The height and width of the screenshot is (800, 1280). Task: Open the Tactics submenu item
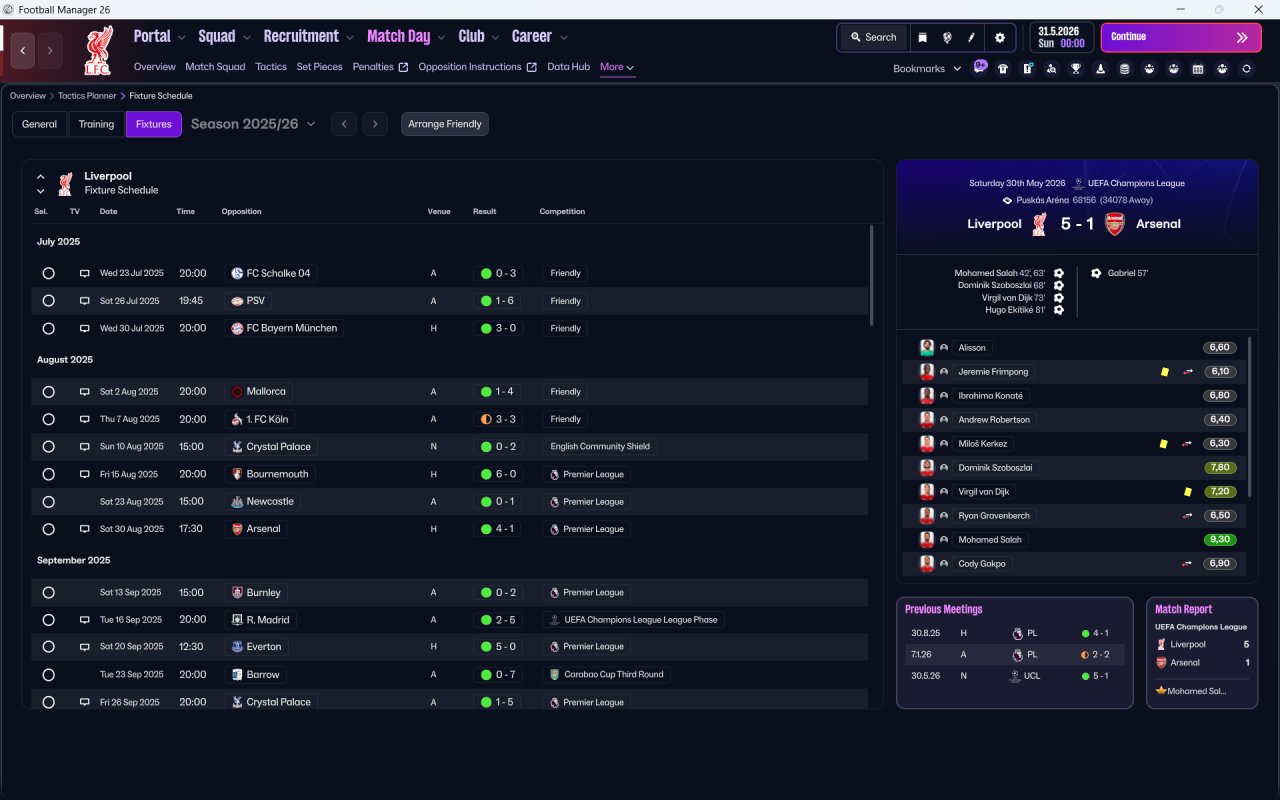(x=271, y=67)
